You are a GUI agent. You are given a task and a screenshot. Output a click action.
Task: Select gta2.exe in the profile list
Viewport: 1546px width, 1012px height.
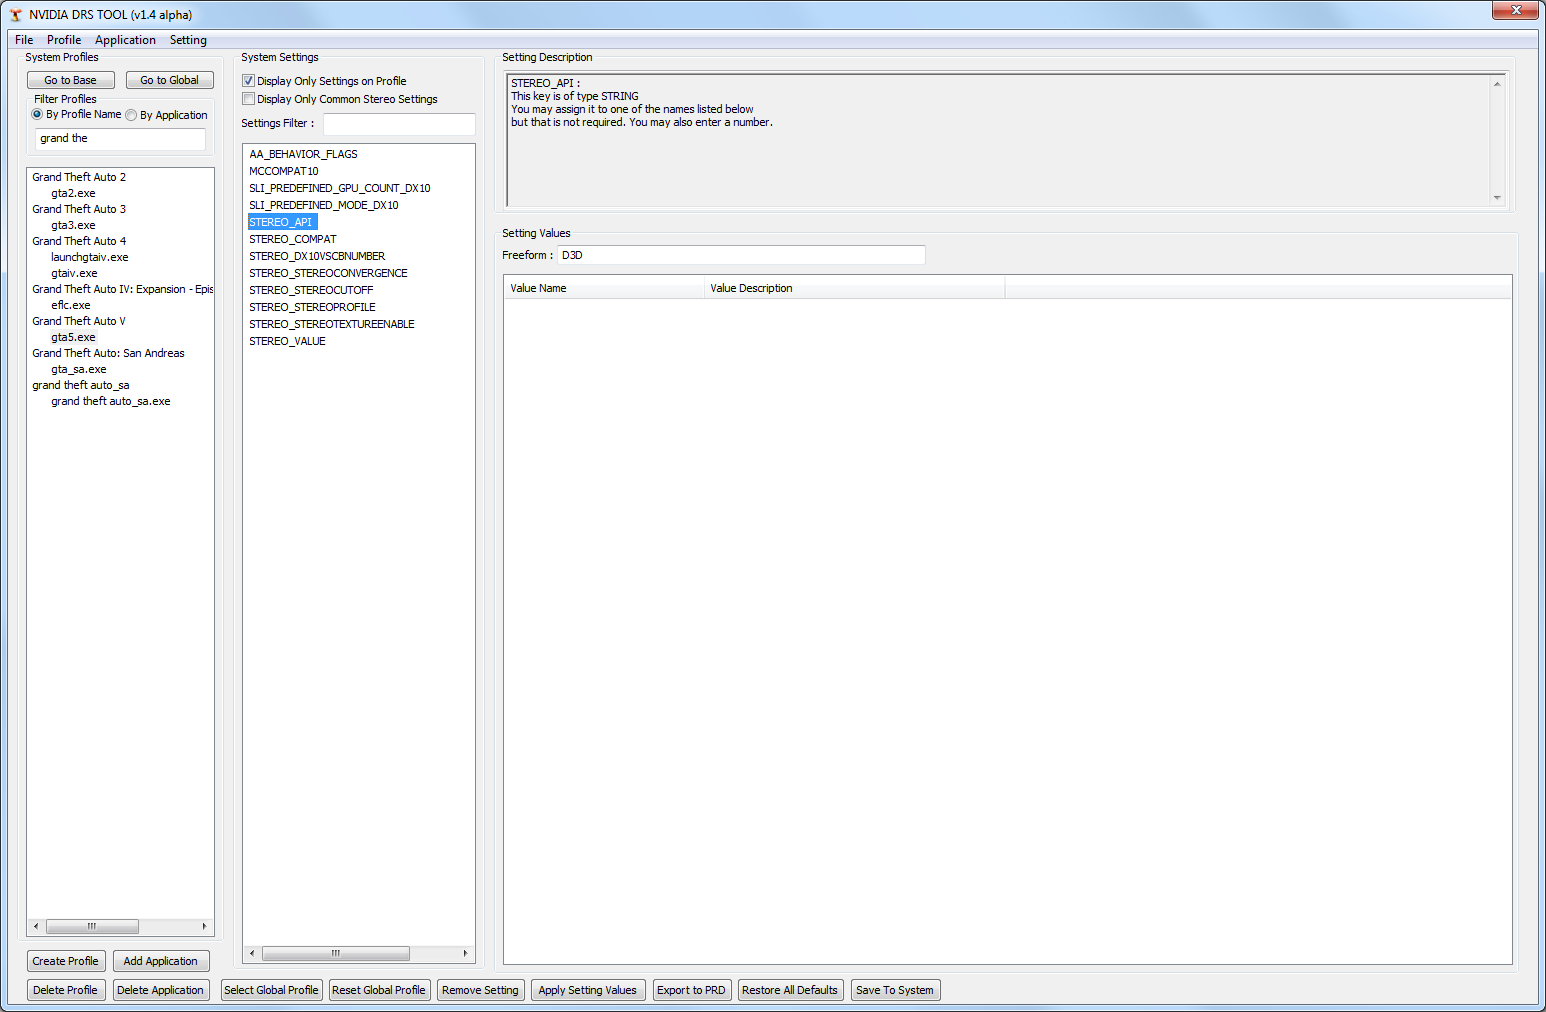point(73,193)
